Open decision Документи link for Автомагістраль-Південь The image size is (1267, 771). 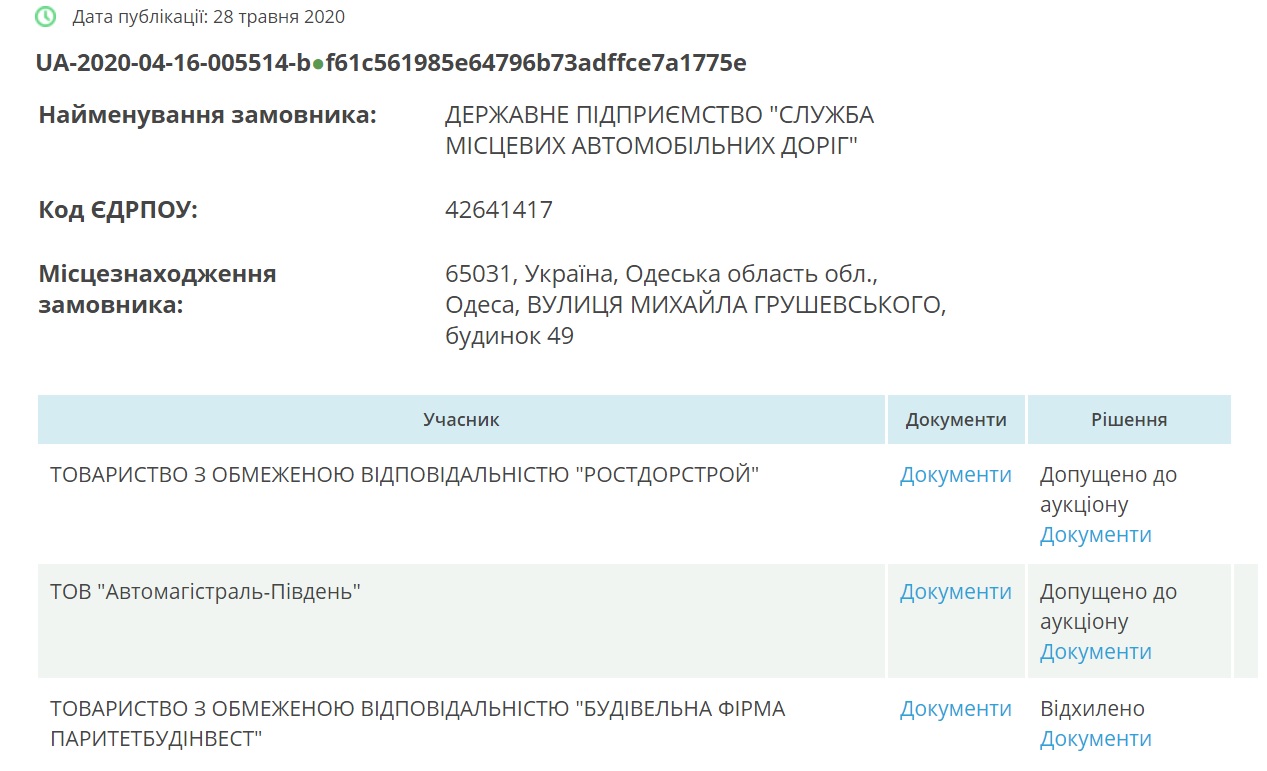(1096, 652)
